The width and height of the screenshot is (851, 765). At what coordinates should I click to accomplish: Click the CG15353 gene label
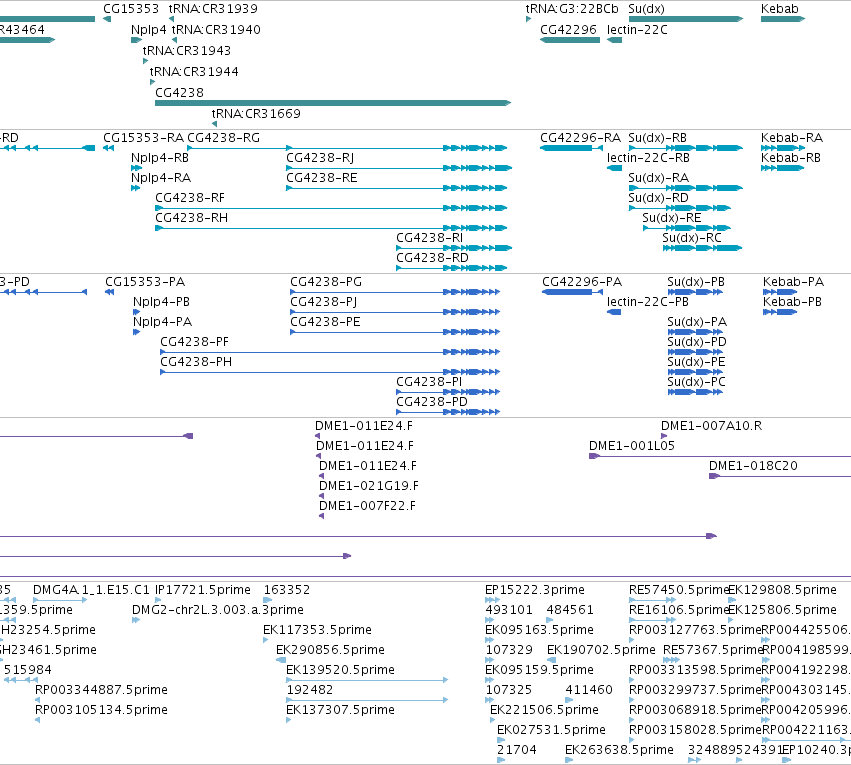[131, 9]
